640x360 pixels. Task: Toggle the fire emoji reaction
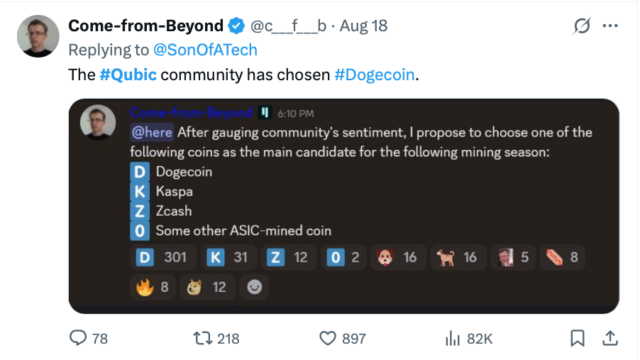tap(152, 287)
